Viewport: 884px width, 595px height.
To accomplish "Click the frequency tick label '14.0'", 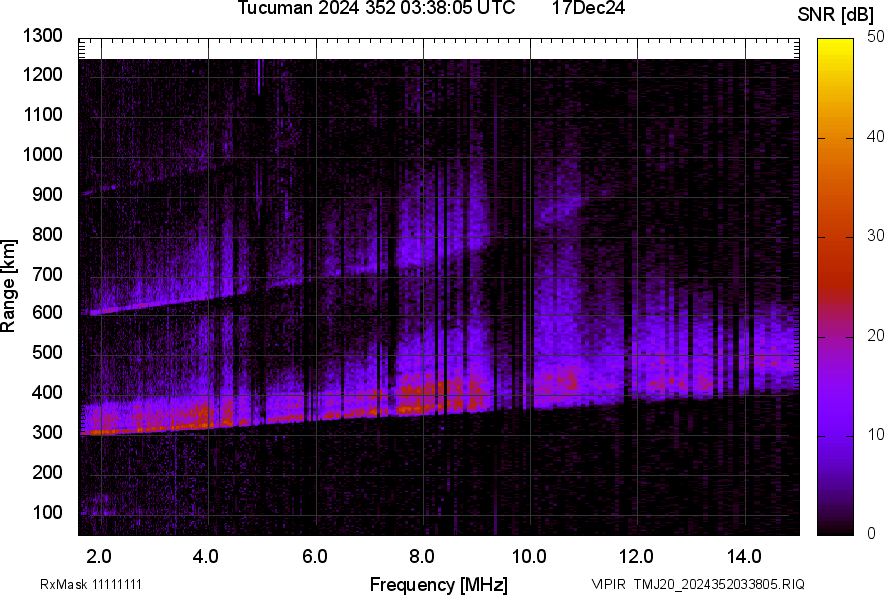I will 744,557.
